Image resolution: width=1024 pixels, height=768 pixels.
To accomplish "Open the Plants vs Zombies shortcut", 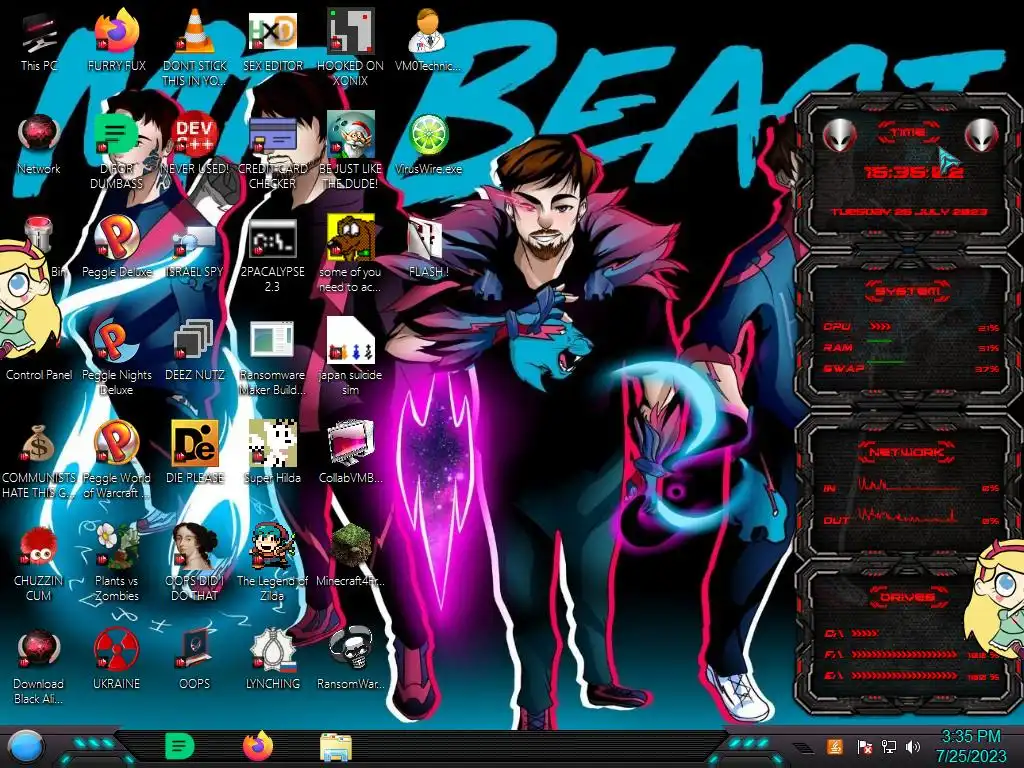I will [x=117, y=562].
